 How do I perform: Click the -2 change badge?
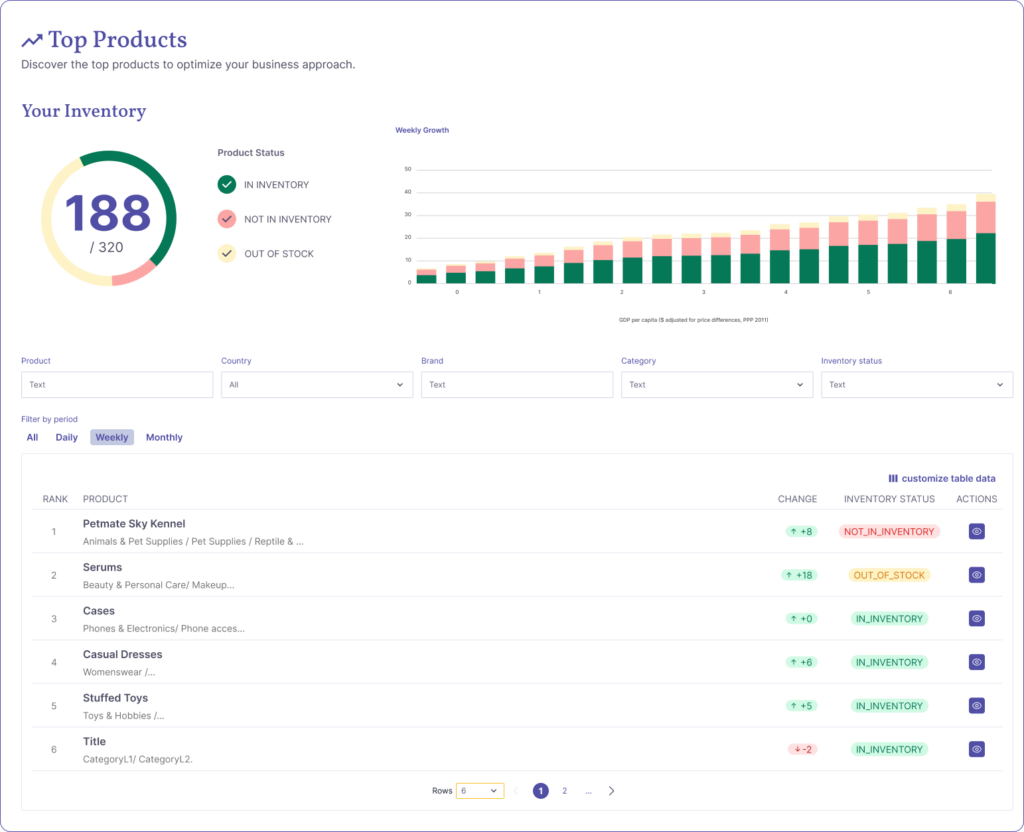click(803, 750)
